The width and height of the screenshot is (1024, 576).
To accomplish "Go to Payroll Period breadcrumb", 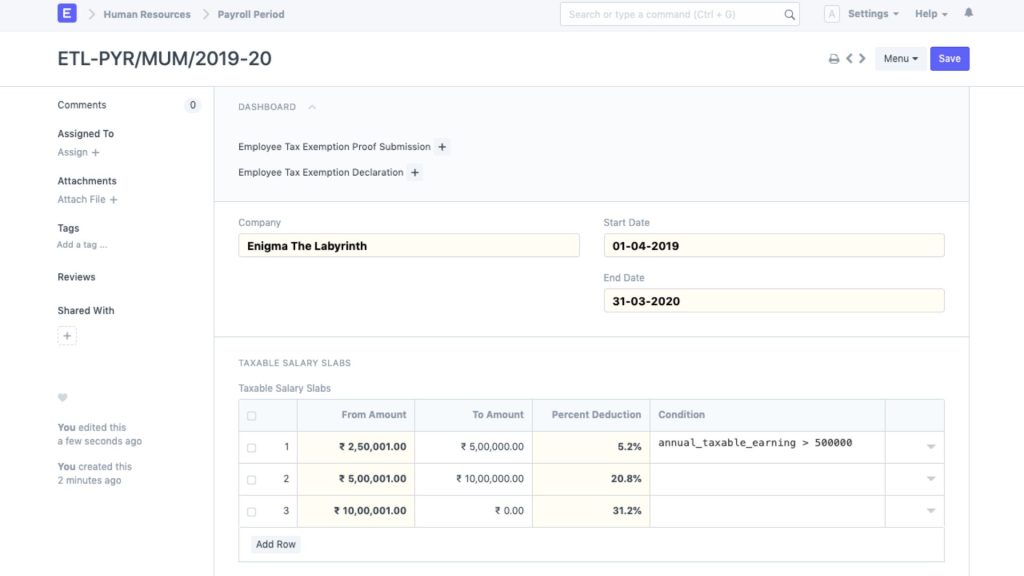I will pyautogui.click(x=251, y=14).
